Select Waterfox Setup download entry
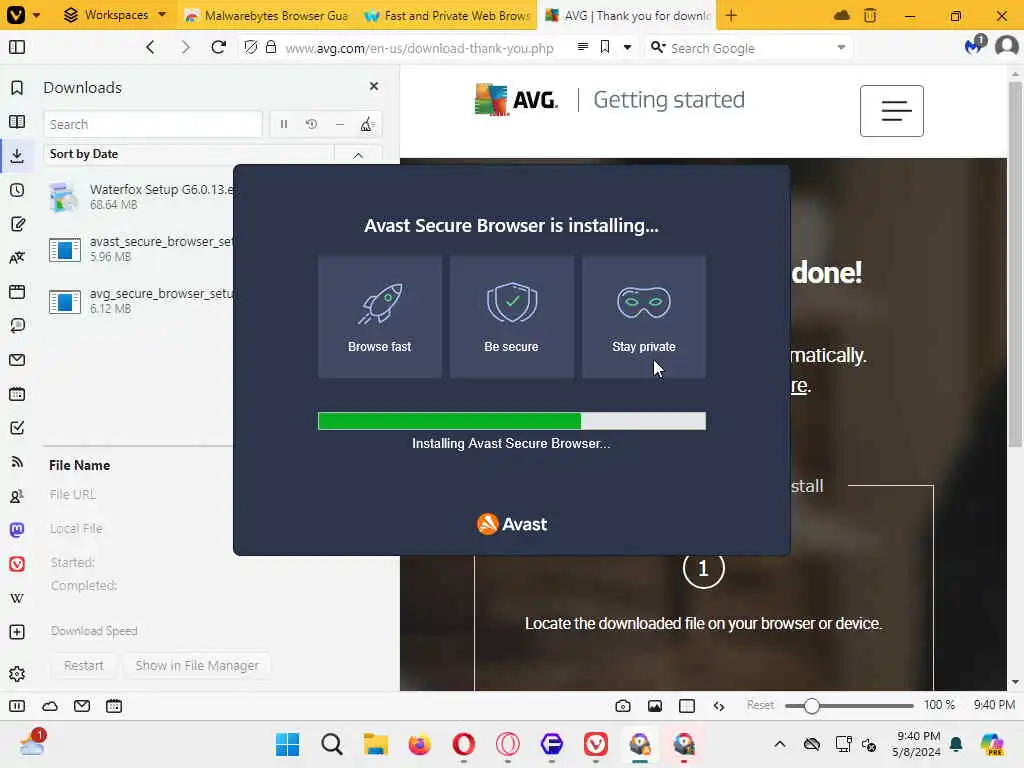 [140, 197]
